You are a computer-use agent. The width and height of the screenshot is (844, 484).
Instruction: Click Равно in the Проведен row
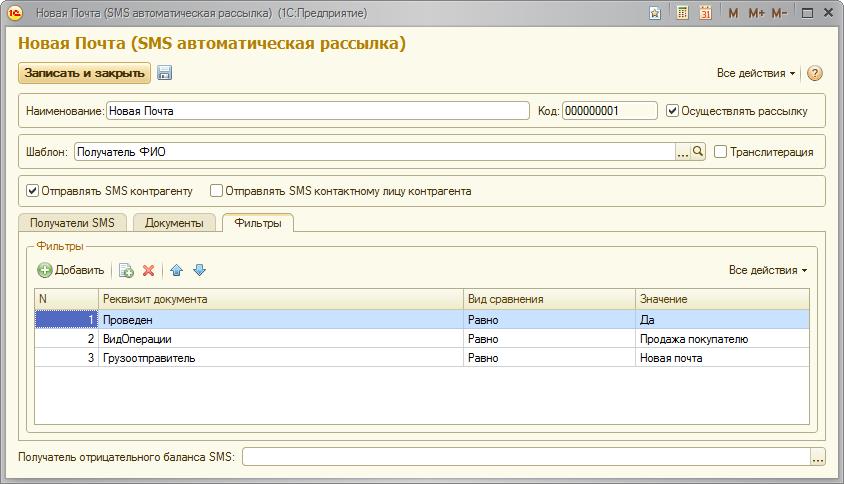tap(549, 320)
